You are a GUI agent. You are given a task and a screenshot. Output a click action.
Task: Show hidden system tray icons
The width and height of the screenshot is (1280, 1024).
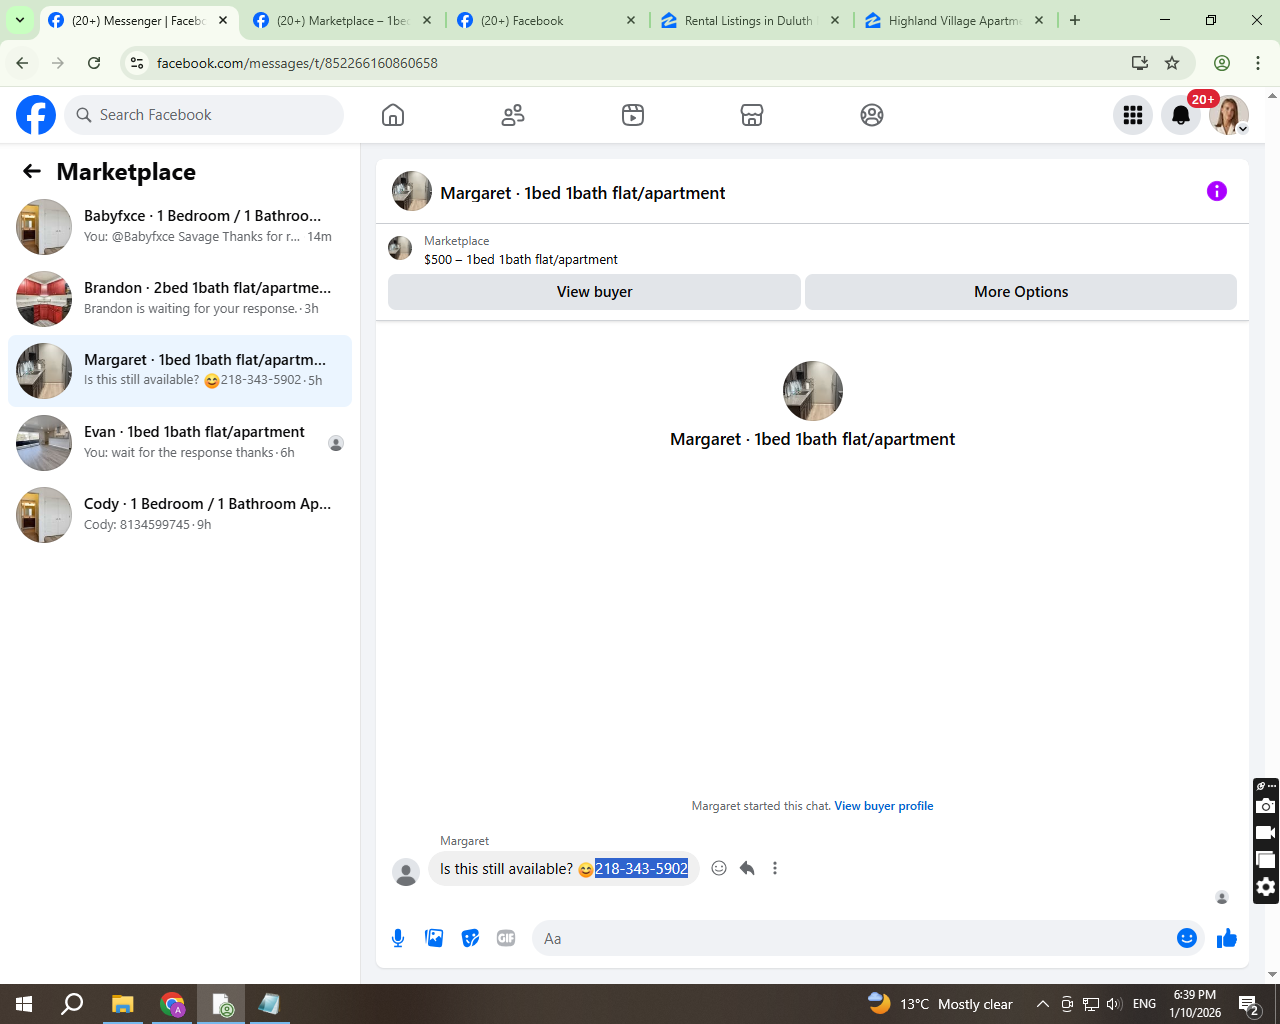[x=1042, y=1004]
